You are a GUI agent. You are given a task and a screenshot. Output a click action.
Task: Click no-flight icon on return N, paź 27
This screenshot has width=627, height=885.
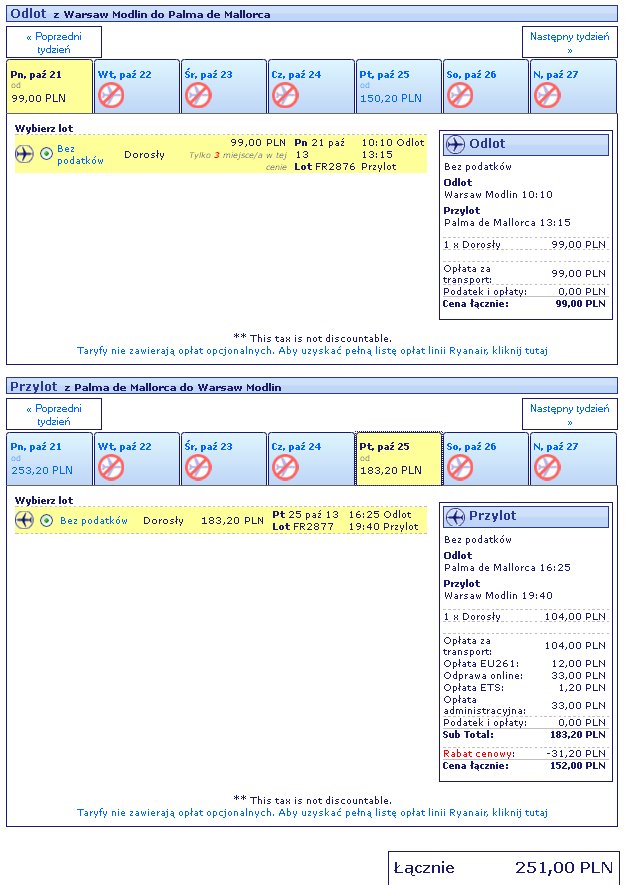tap(547, 468)
